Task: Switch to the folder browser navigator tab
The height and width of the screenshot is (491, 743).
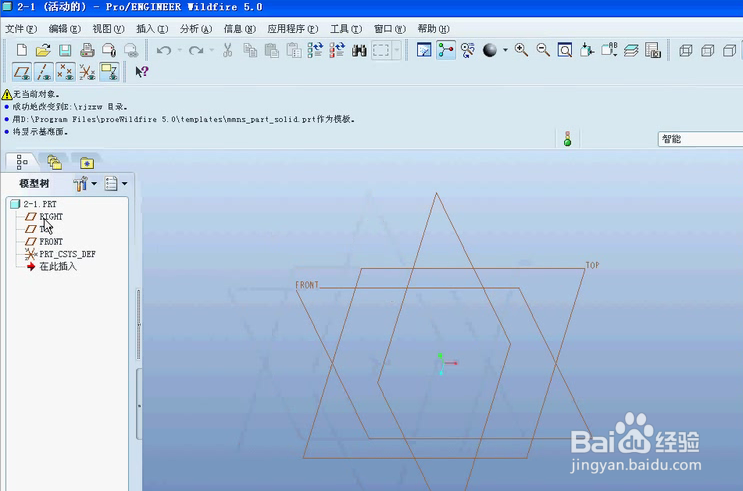Action: point(54,163)
